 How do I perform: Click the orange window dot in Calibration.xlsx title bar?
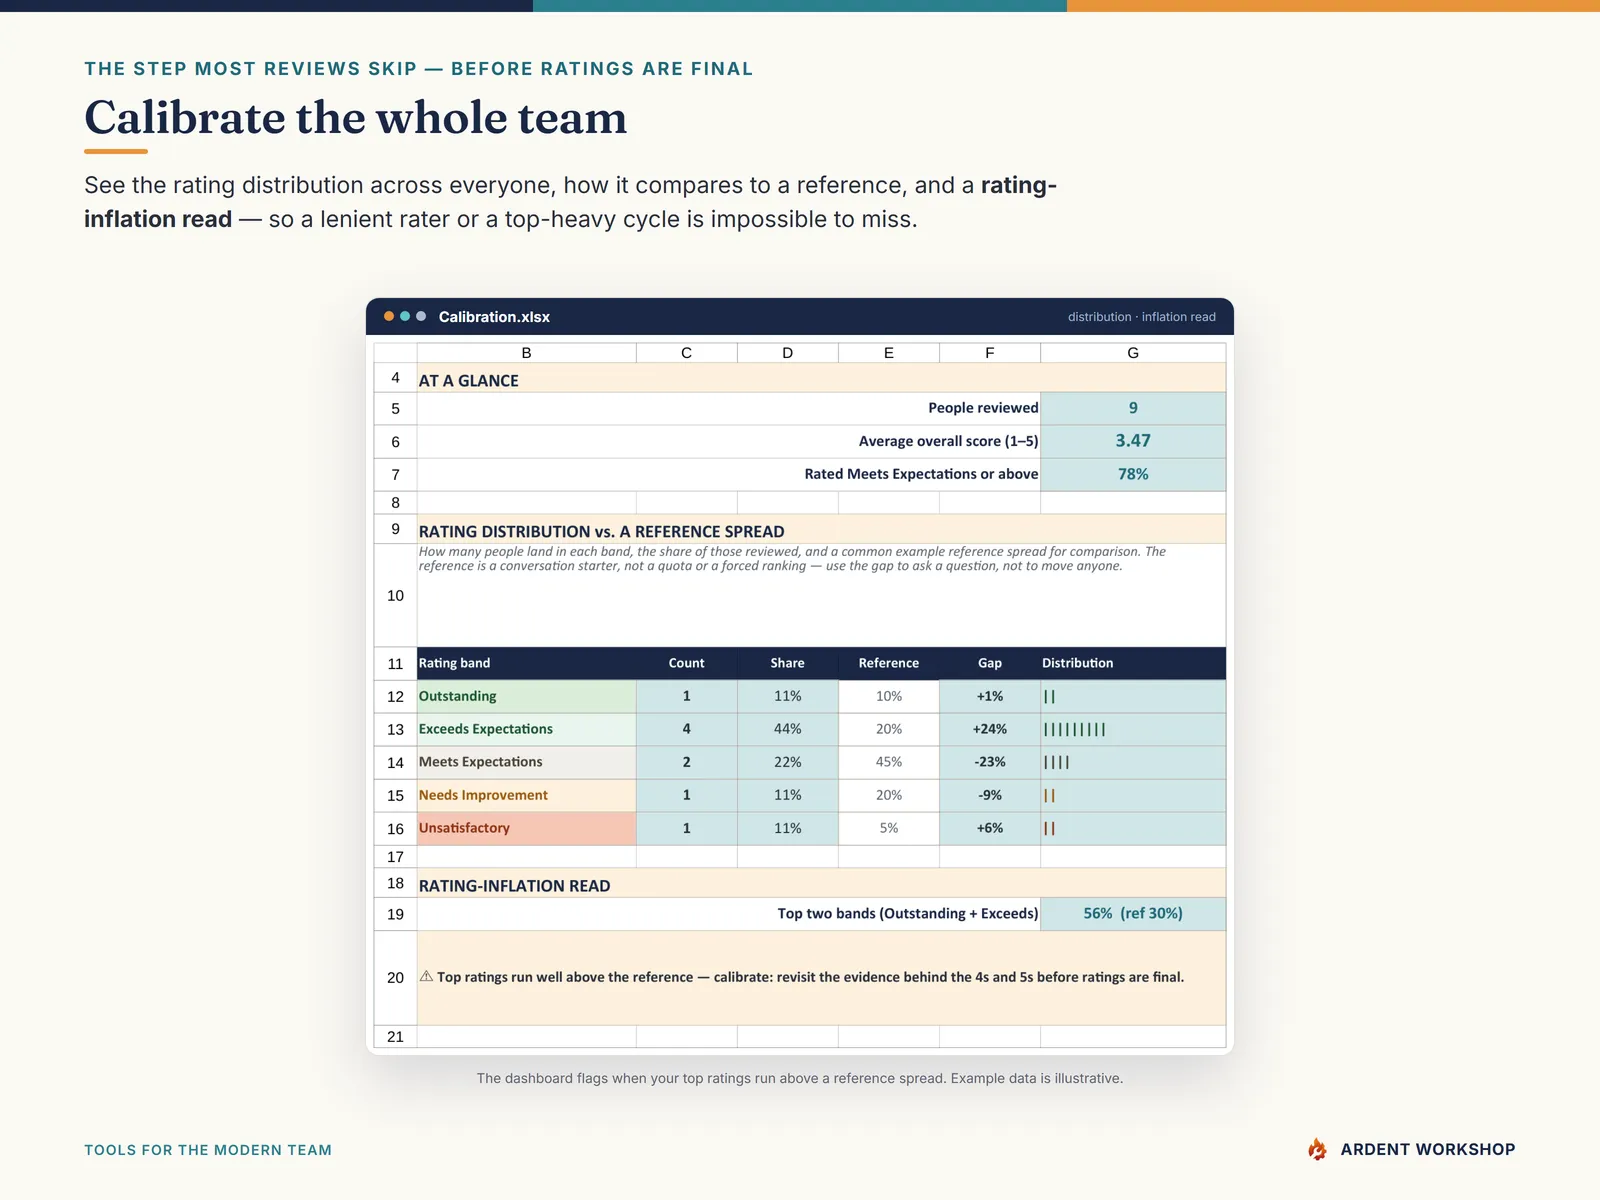click(x=389, y=316)
